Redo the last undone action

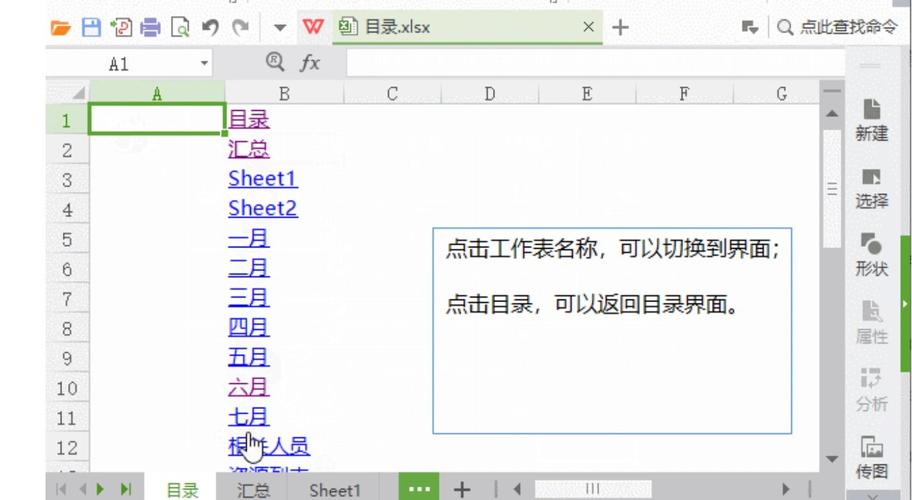coord(240,27)
